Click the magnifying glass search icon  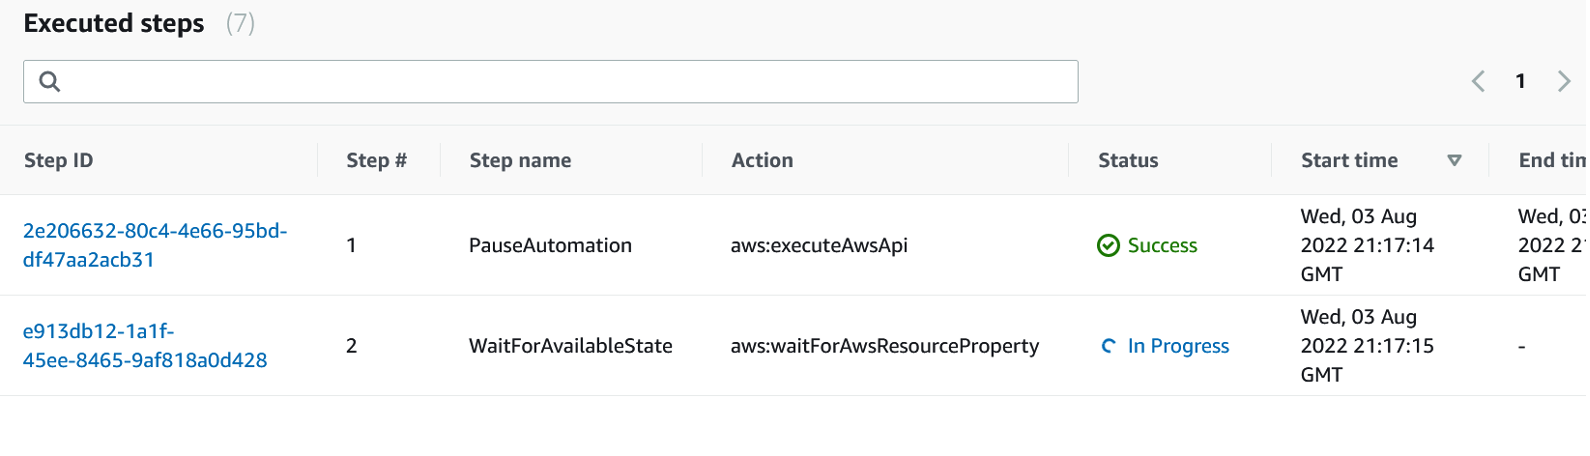(49, 82)
